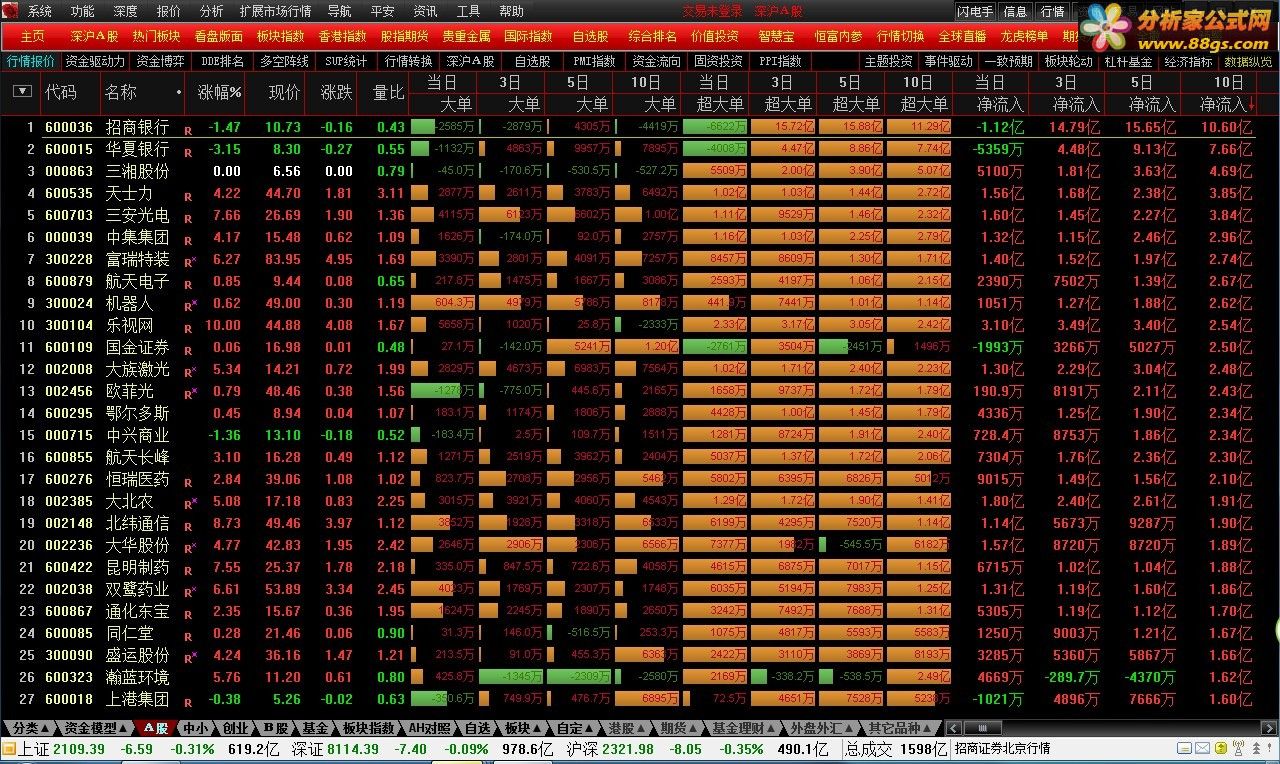Click the 上证 2109.39 index in status bar

[x=60, y=749]
